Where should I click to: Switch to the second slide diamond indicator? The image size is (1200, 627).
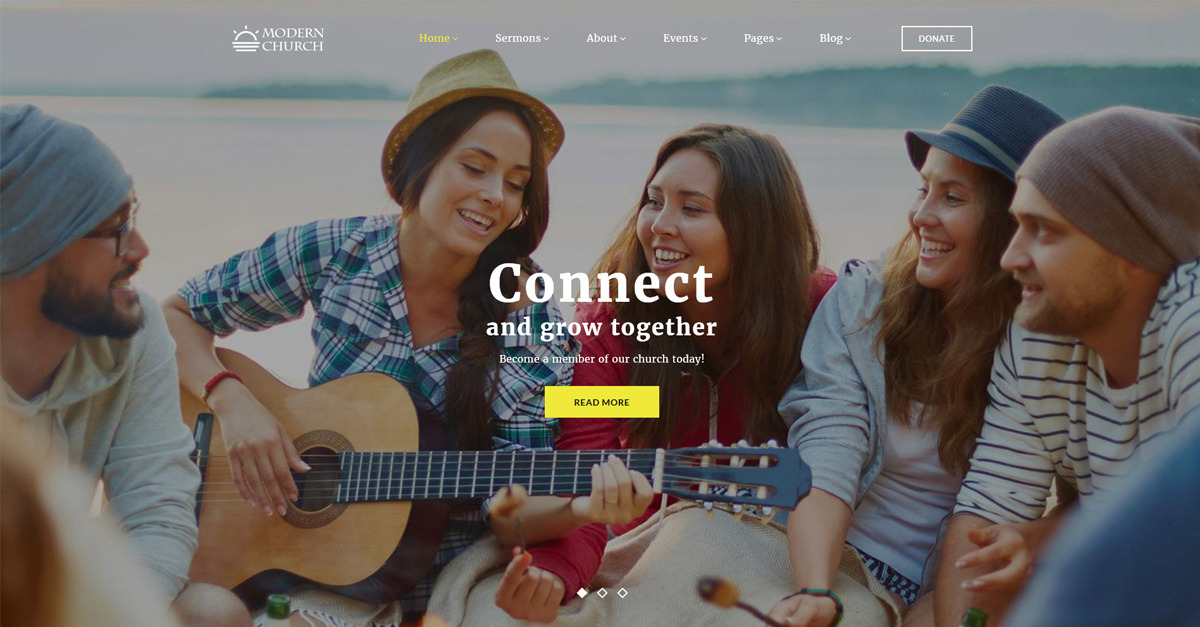[602, 593]
